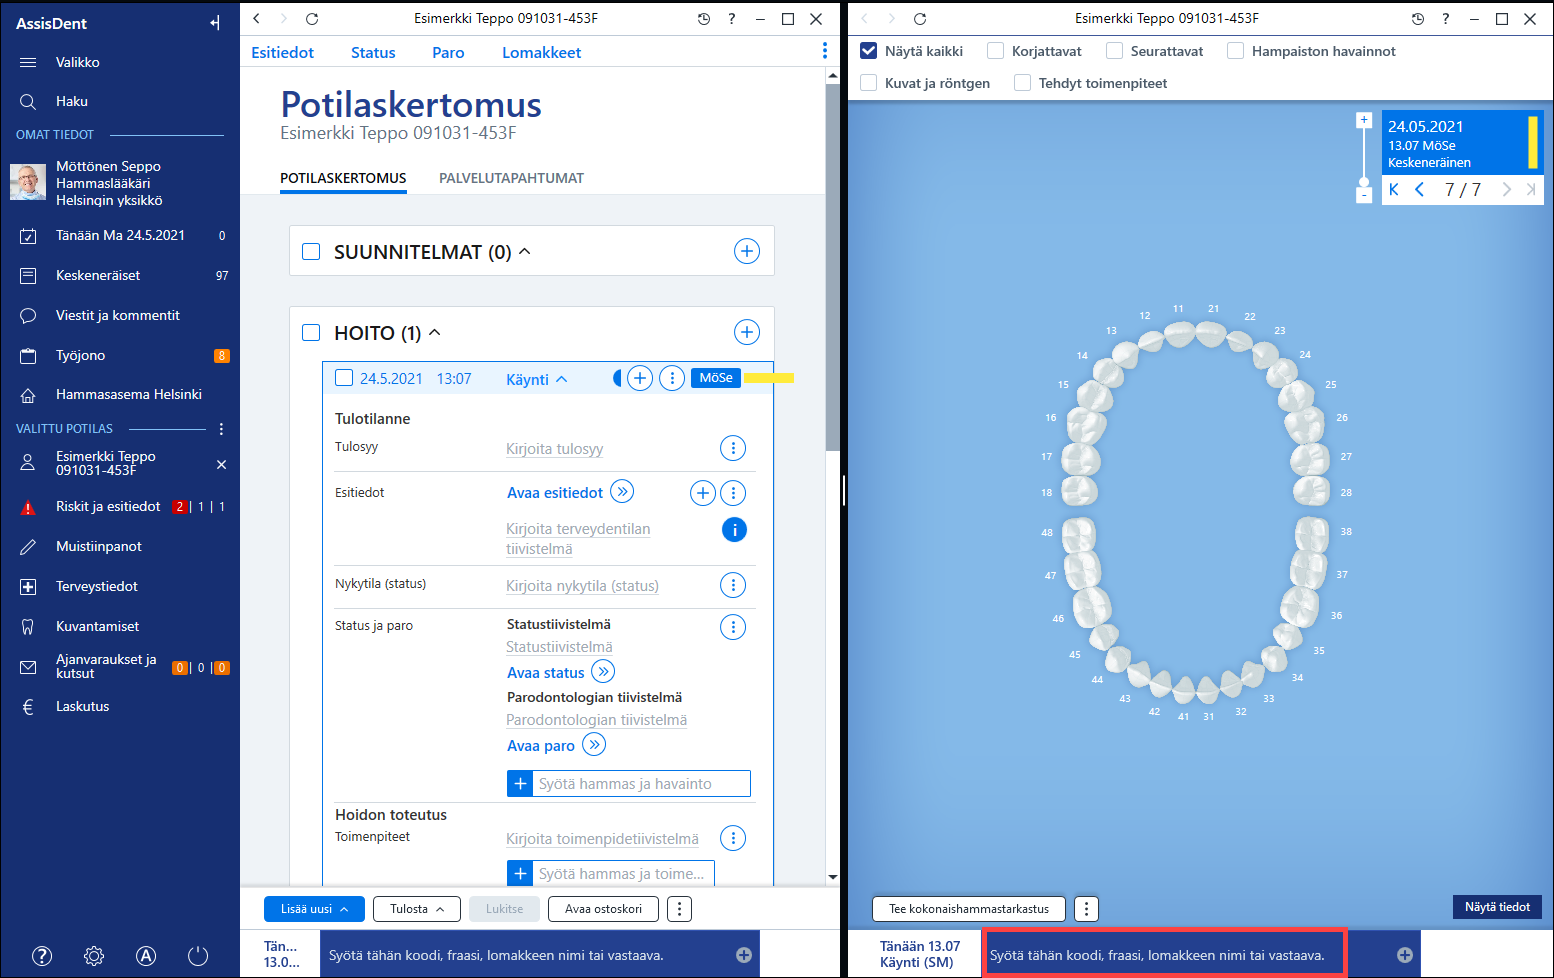Viewport: 1554px width, 978px height.
Task: Open Kuvantamiset tooth icon
Action: (x=28, y=627)
